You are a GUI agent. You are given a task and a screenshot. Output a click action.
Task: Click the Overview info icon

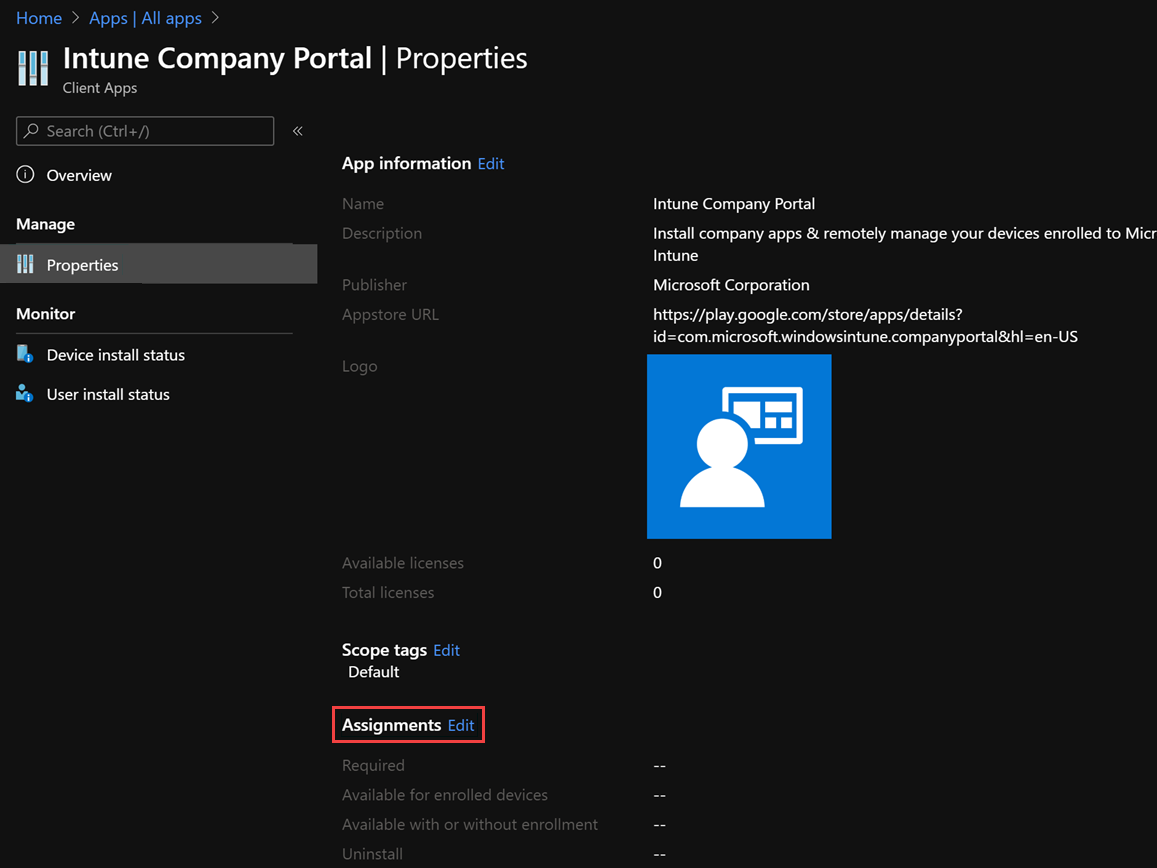[25, 175]
